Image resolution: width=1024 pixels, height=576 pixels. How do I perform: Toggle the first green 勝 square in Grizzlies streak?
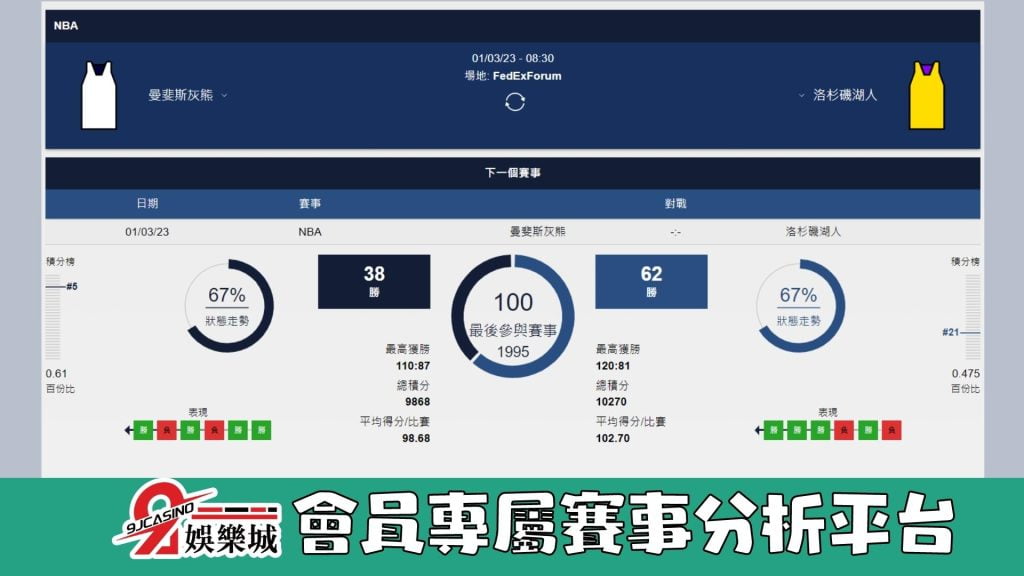[143, 430]
